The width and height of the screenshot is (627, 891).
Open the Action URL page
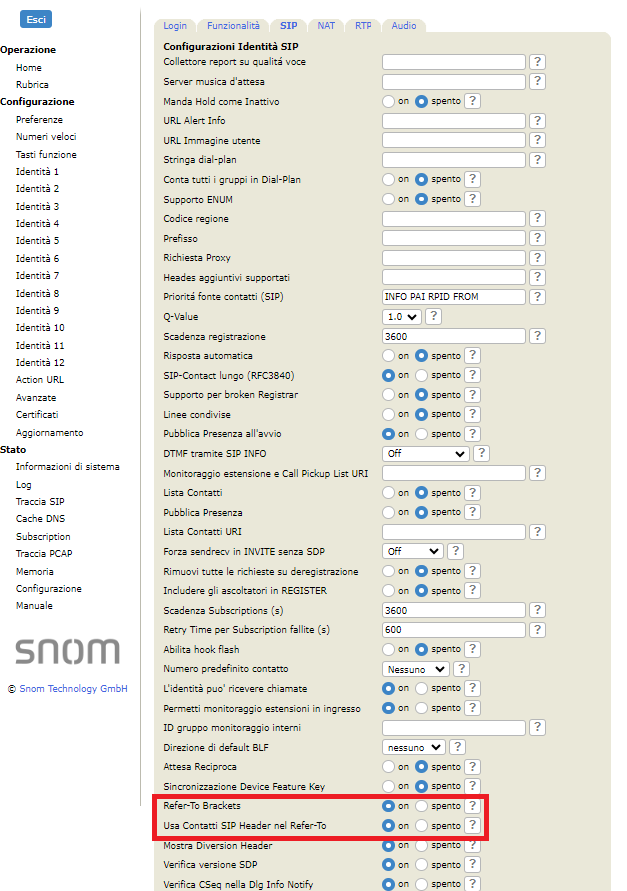click(40, 380)
